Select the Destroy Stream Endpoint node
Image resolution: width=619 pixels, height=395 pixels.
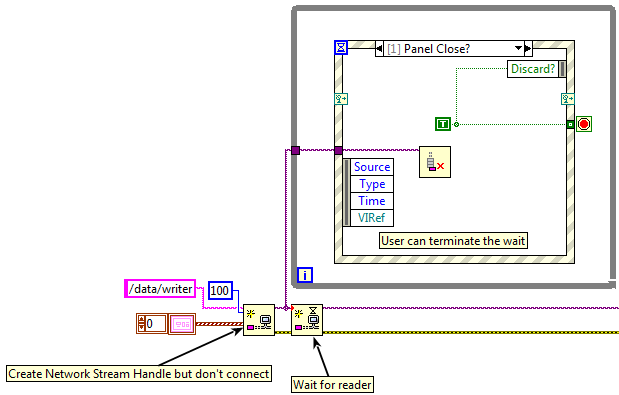[435, 162]
